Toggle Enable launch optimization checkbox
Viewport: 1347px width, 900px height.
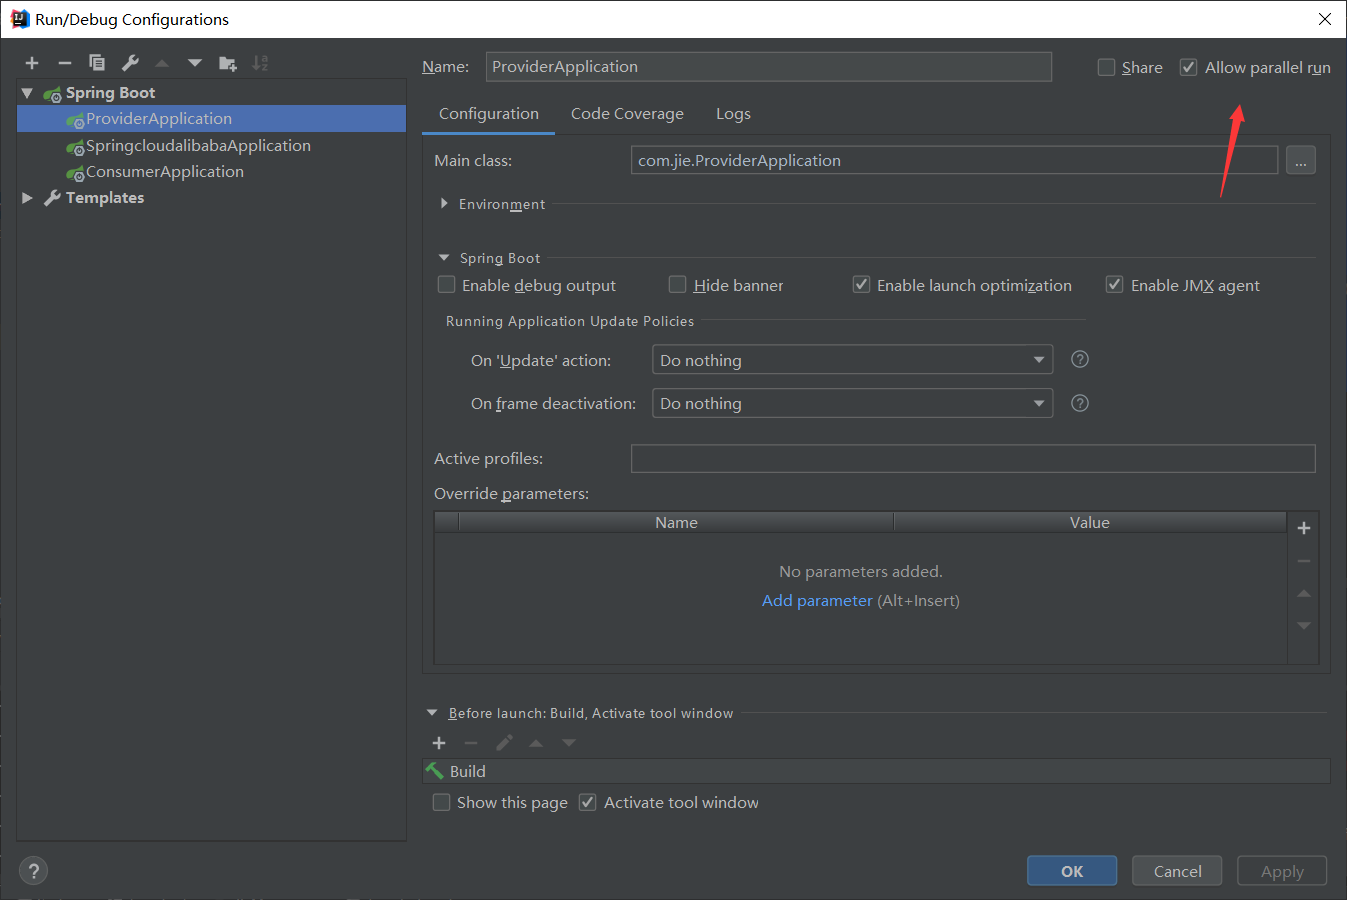(861, 285)
